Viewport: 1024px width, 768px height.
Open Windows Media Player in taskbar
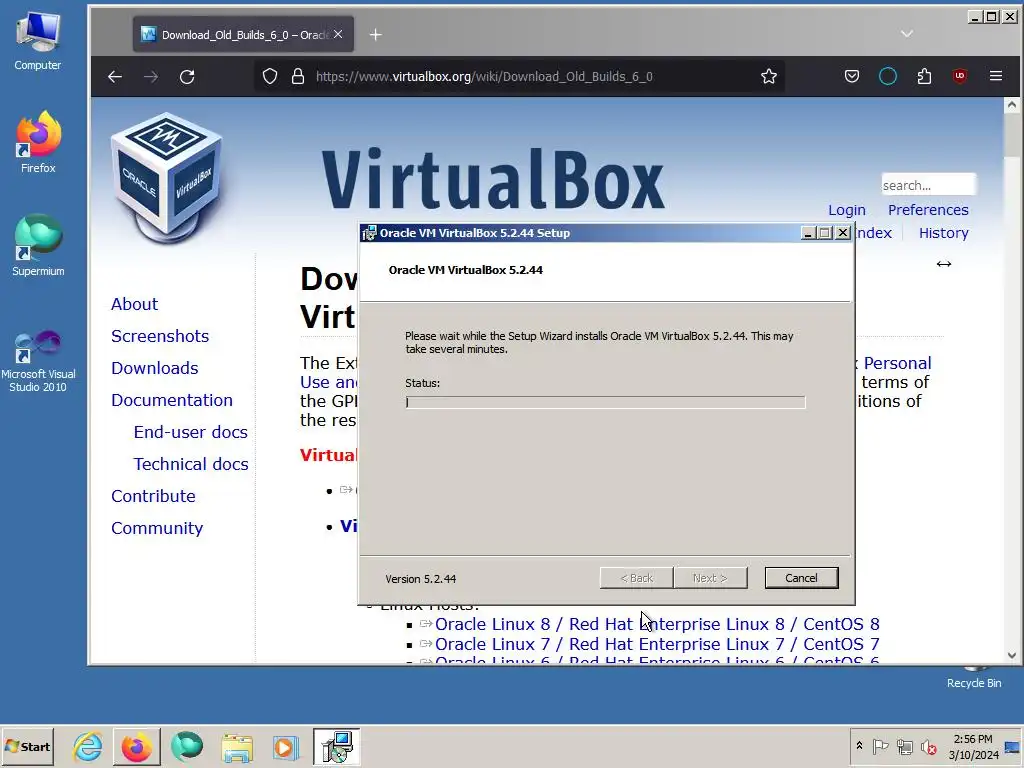[x=285, y=746]
